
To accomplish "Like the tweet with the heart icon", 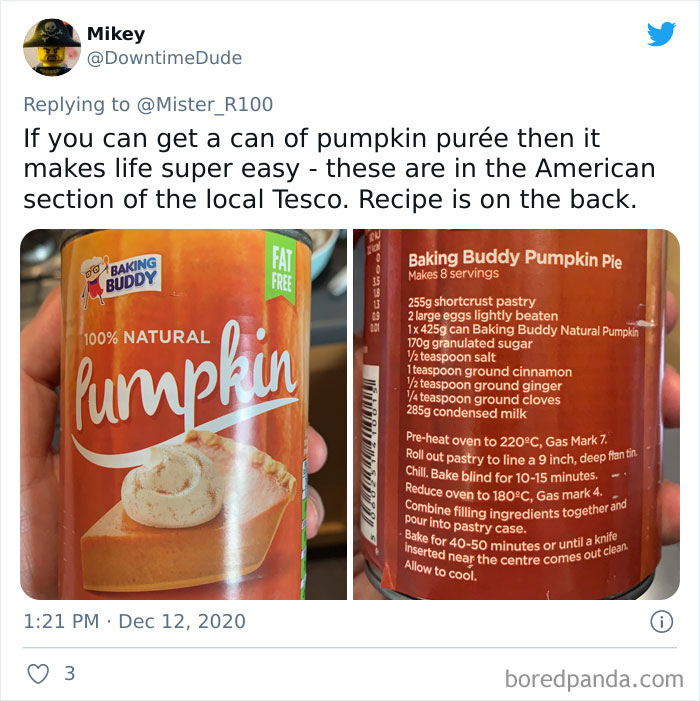I will [x=38, y=673].
